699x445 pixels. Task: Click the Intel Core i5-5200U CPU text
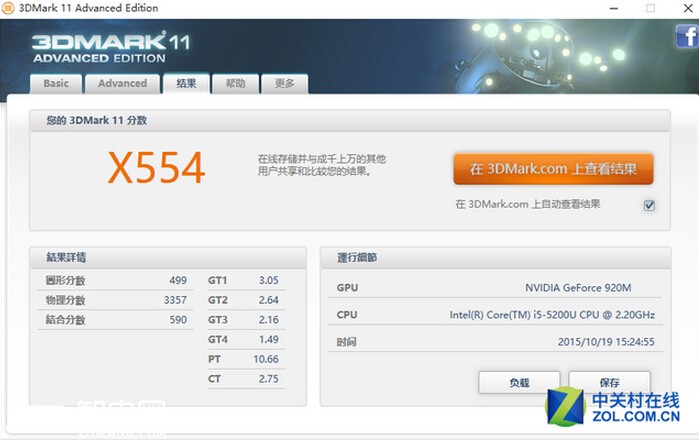[552, 315]
